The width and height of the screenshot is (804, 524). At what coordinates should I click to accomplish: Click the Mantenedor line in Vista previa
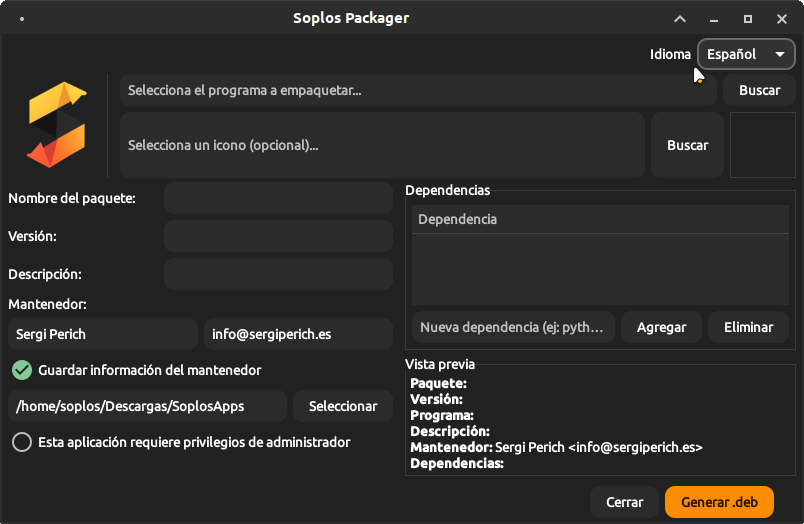pyautogui.click(x=556, y=448)
